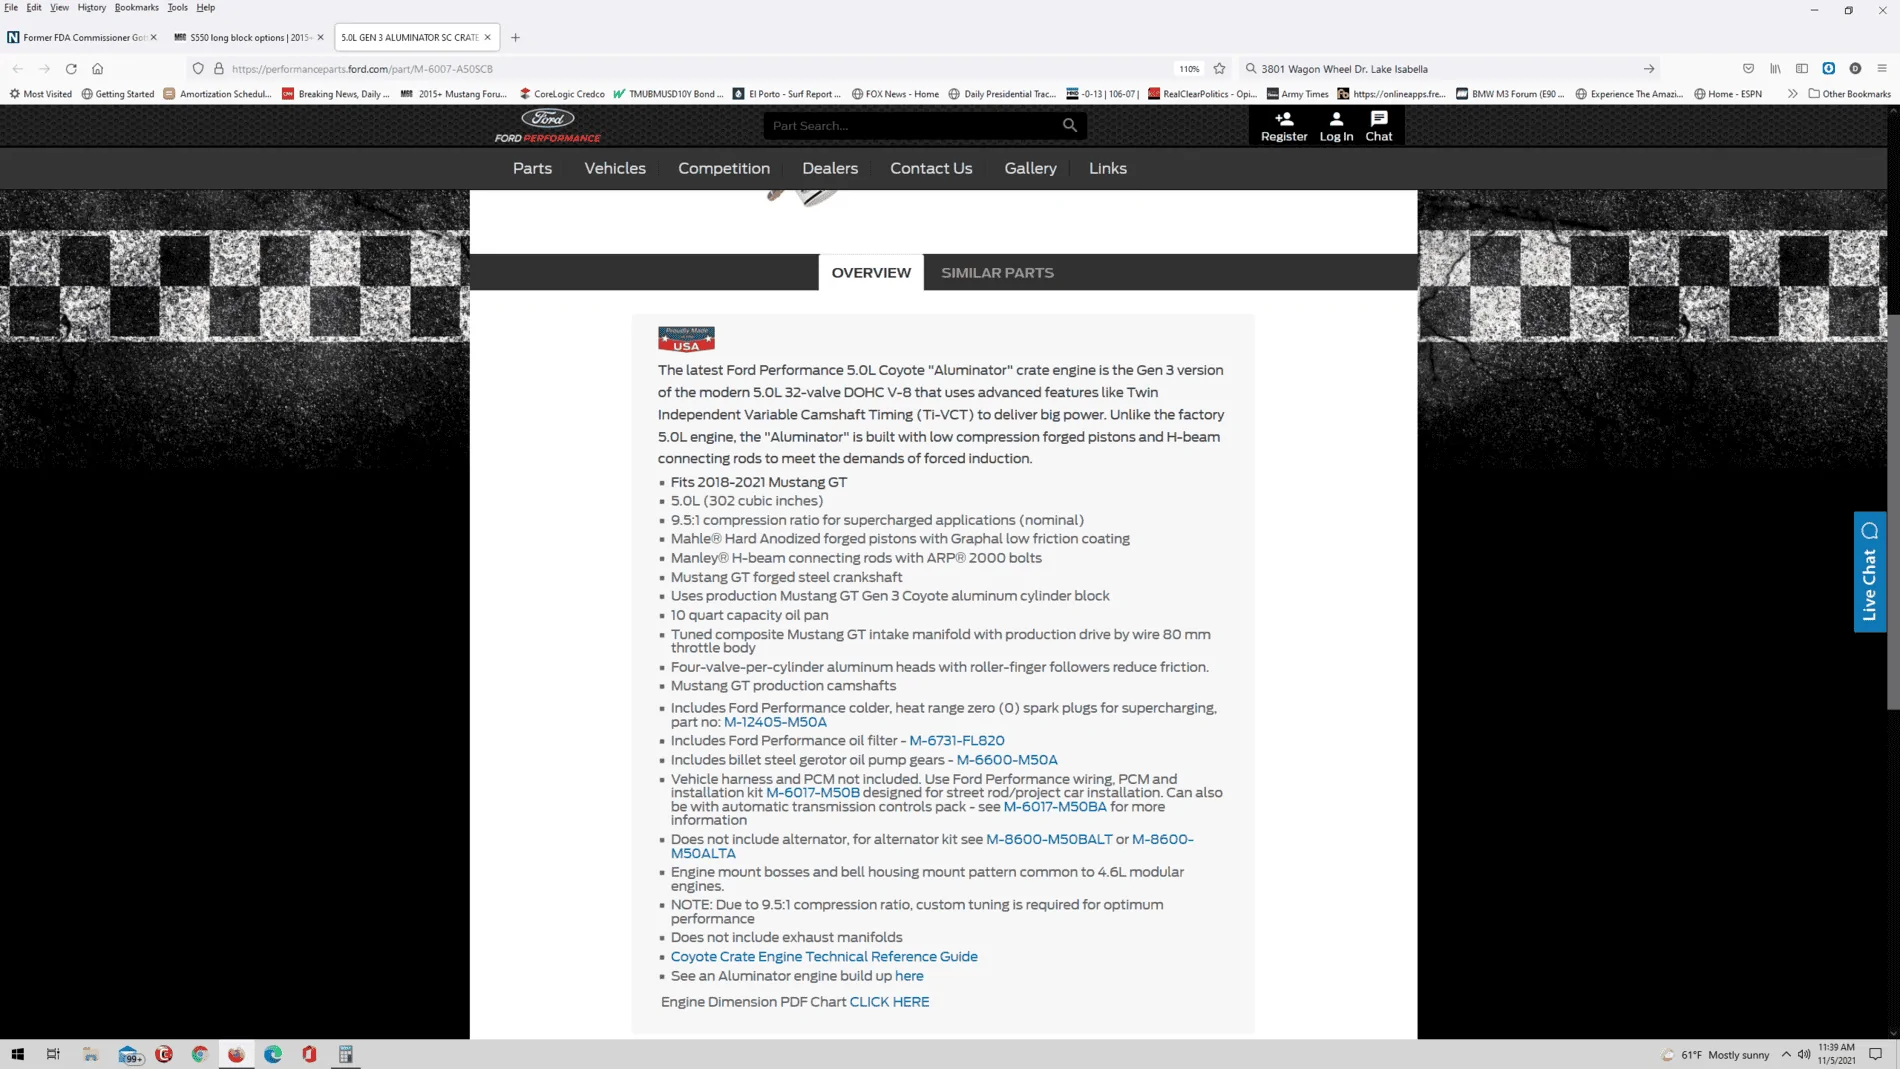Open Other Bookmarks folder
The height and width of the screenshot is (1069, 1900).
tap(1849, 94)
